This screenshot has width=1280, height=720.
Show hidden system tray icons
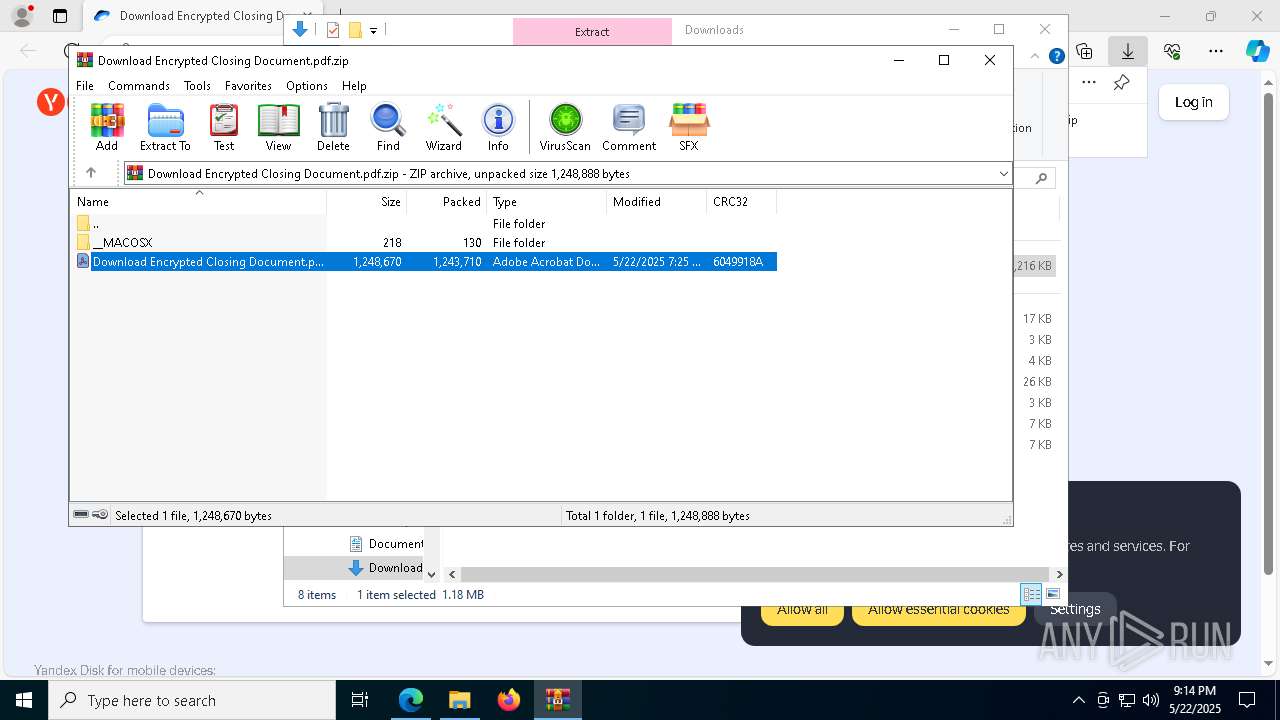[x=1078, y=700]
